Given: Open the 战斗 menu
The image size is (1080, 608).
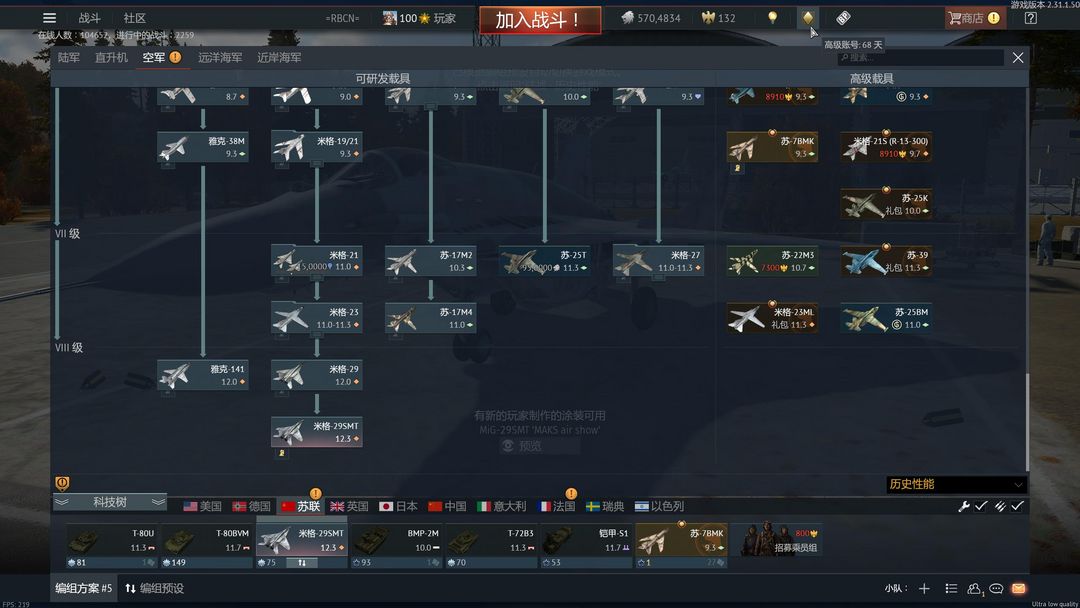Looking at the screenshot, I should tap(89, 18).
